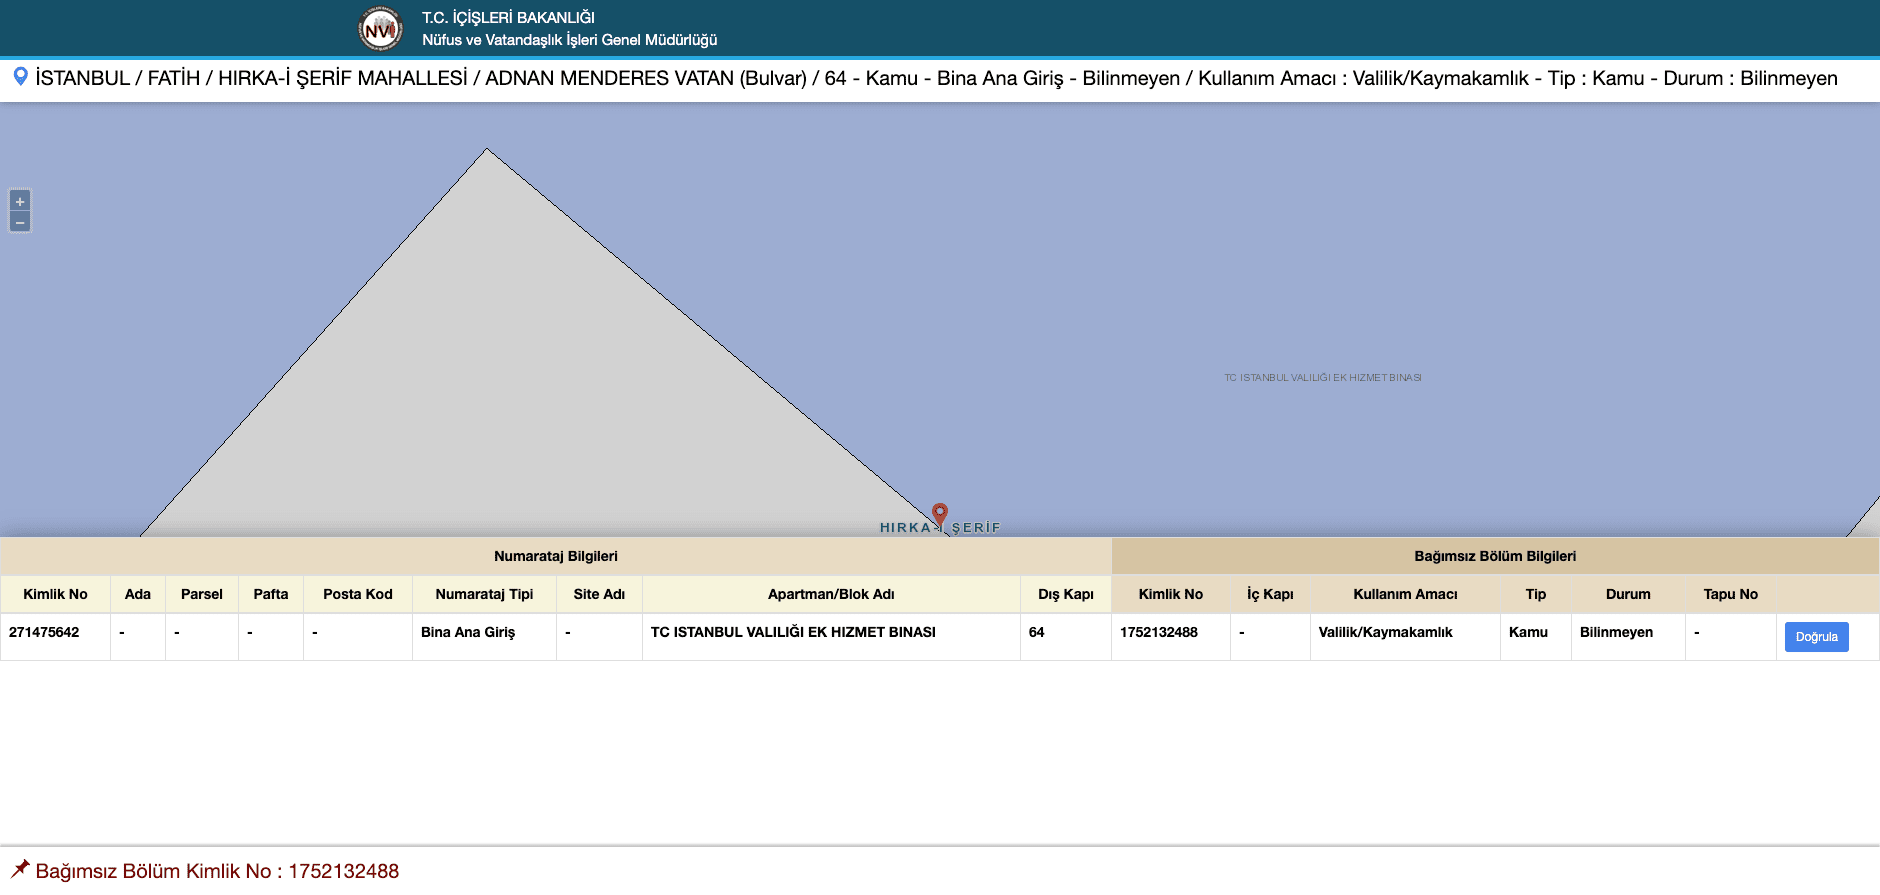This screenshot has width=1880, height=895.
Task: Click the red location marker on map
Action: [939, 513]
